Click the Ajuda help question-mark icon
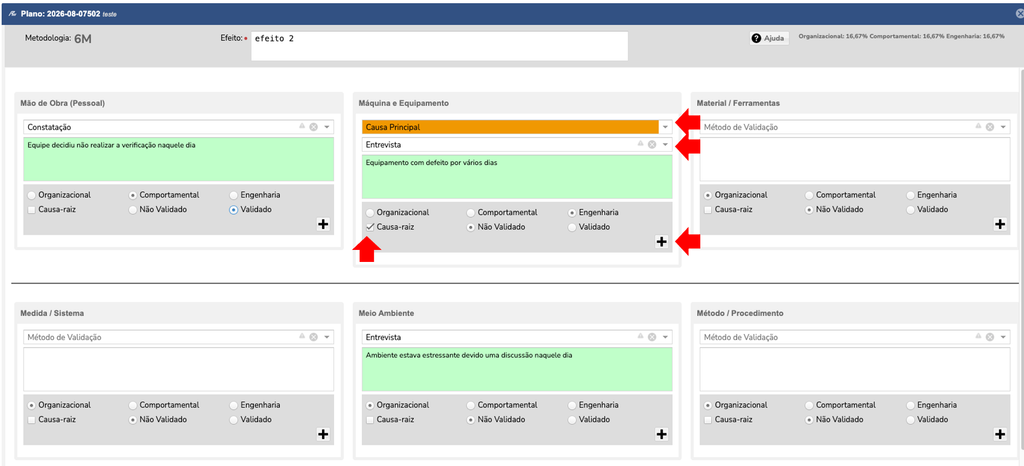This screenshot has height=466, width=1024. (757, 39)
